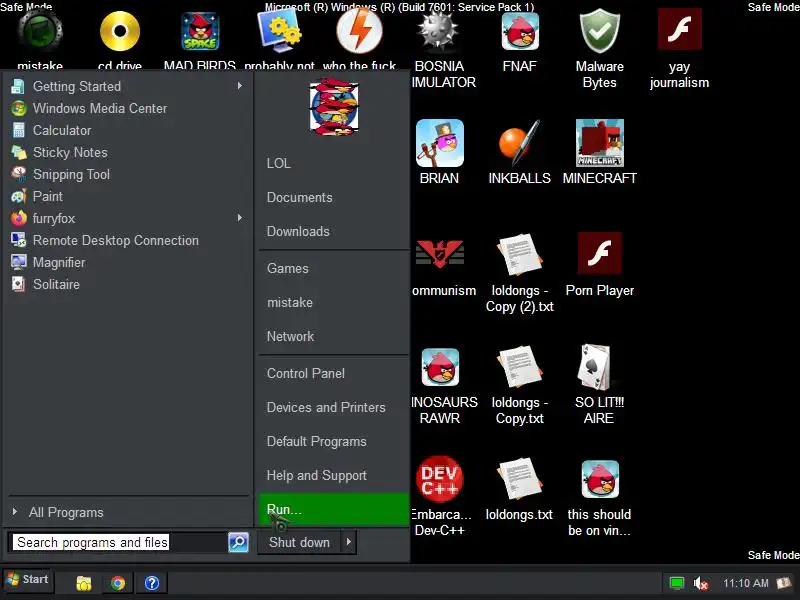Open the 'probably not' gears icon
The image size is (800, 600).
click(280, 31)
